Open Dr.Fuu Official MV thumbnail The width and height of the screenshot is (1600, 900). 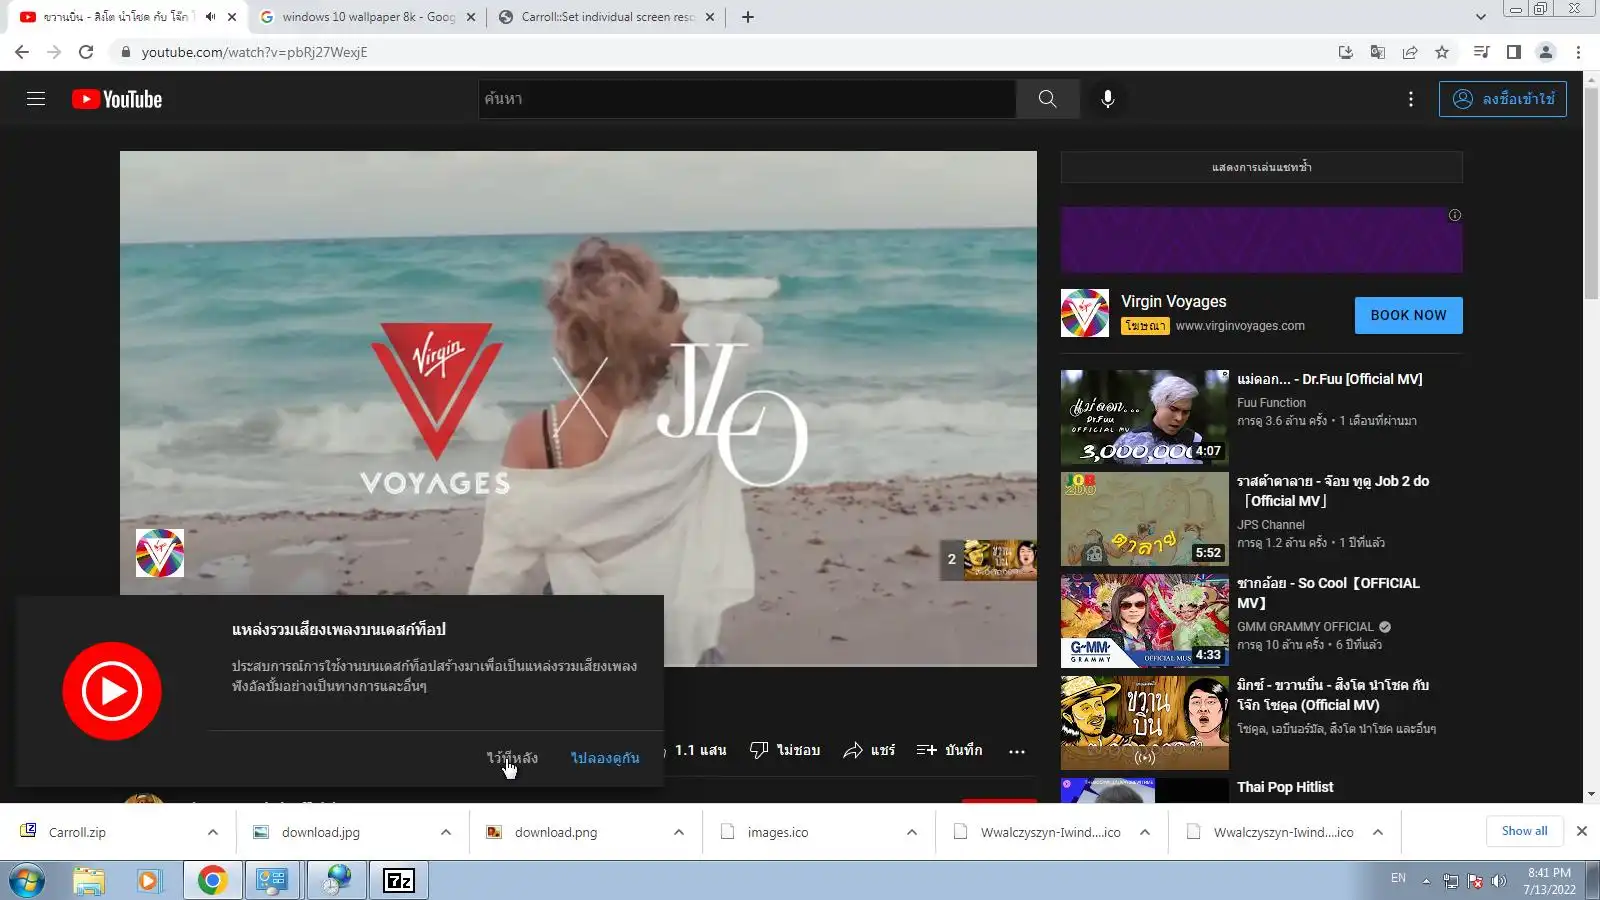pos(1144,417)
